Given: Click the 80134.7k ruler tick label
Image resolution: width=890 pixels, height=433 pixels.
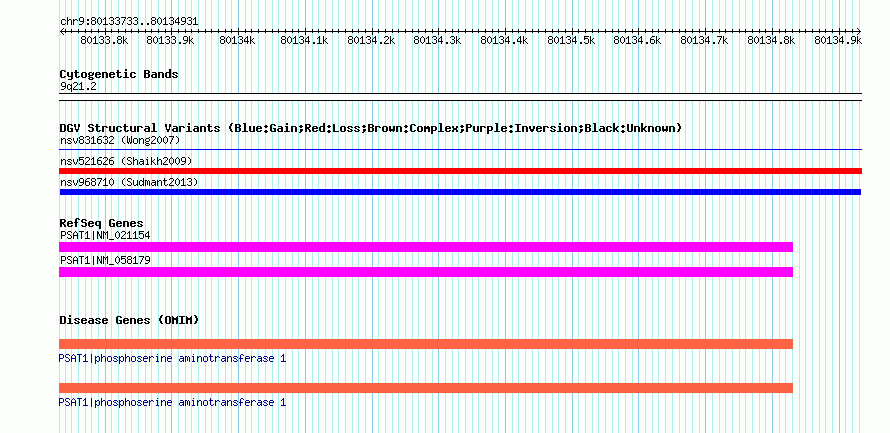Looking at the screenshot, I should coord(704,40).
